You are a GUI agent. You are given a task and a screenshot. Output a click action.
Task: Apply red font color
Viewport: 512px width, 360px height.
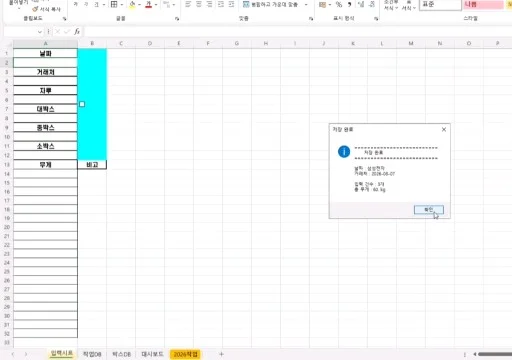[x=149, y=4]
